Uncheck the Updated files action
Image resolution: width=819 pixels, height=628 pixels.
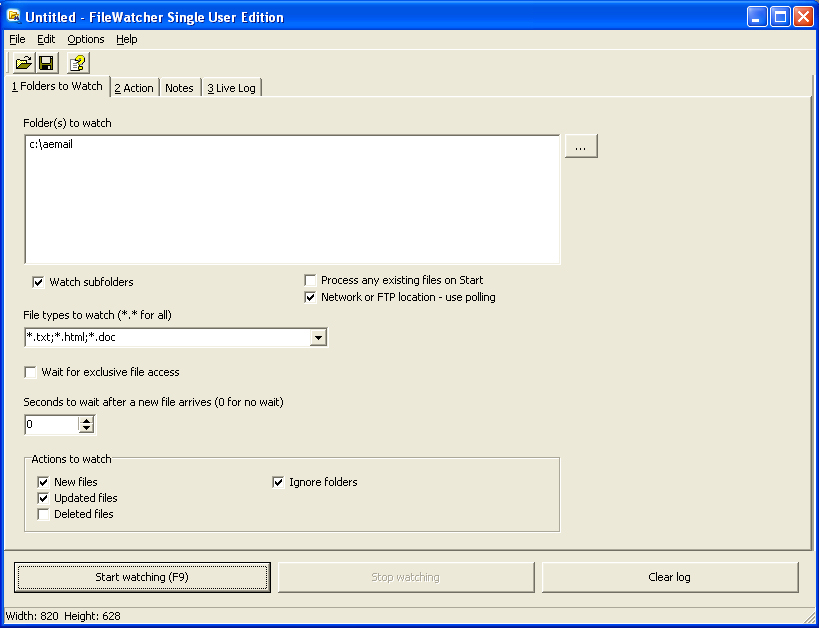click(x=43, y=497)
